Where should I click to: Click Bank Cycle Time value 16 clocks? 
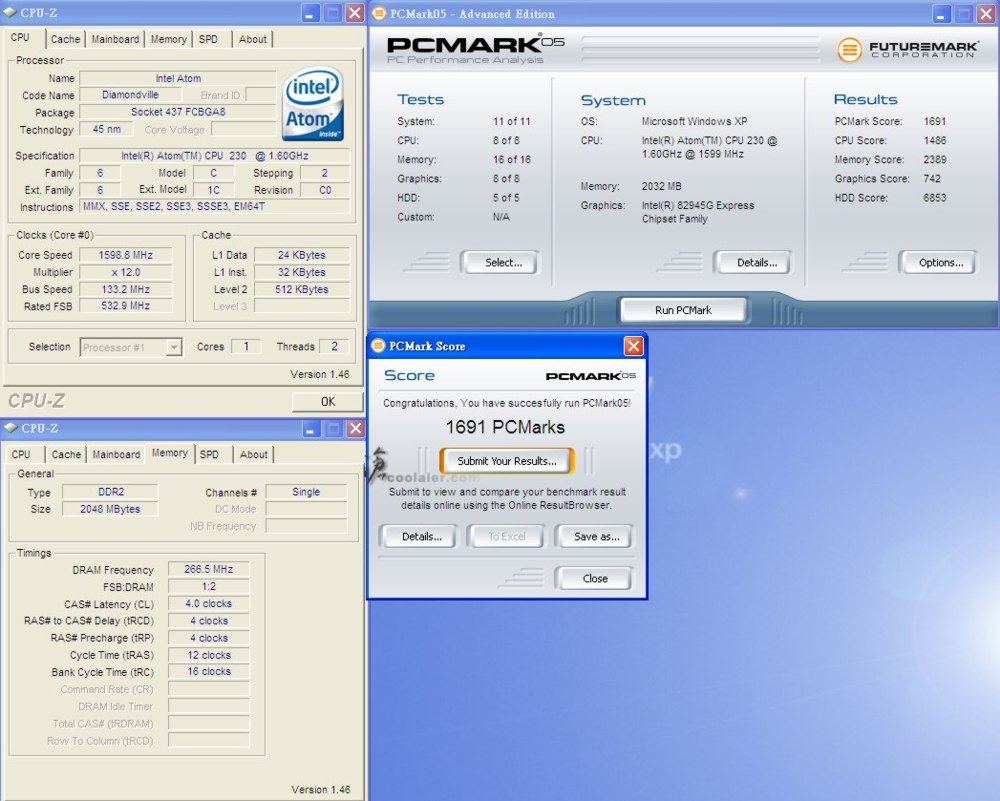coord(209,672)
